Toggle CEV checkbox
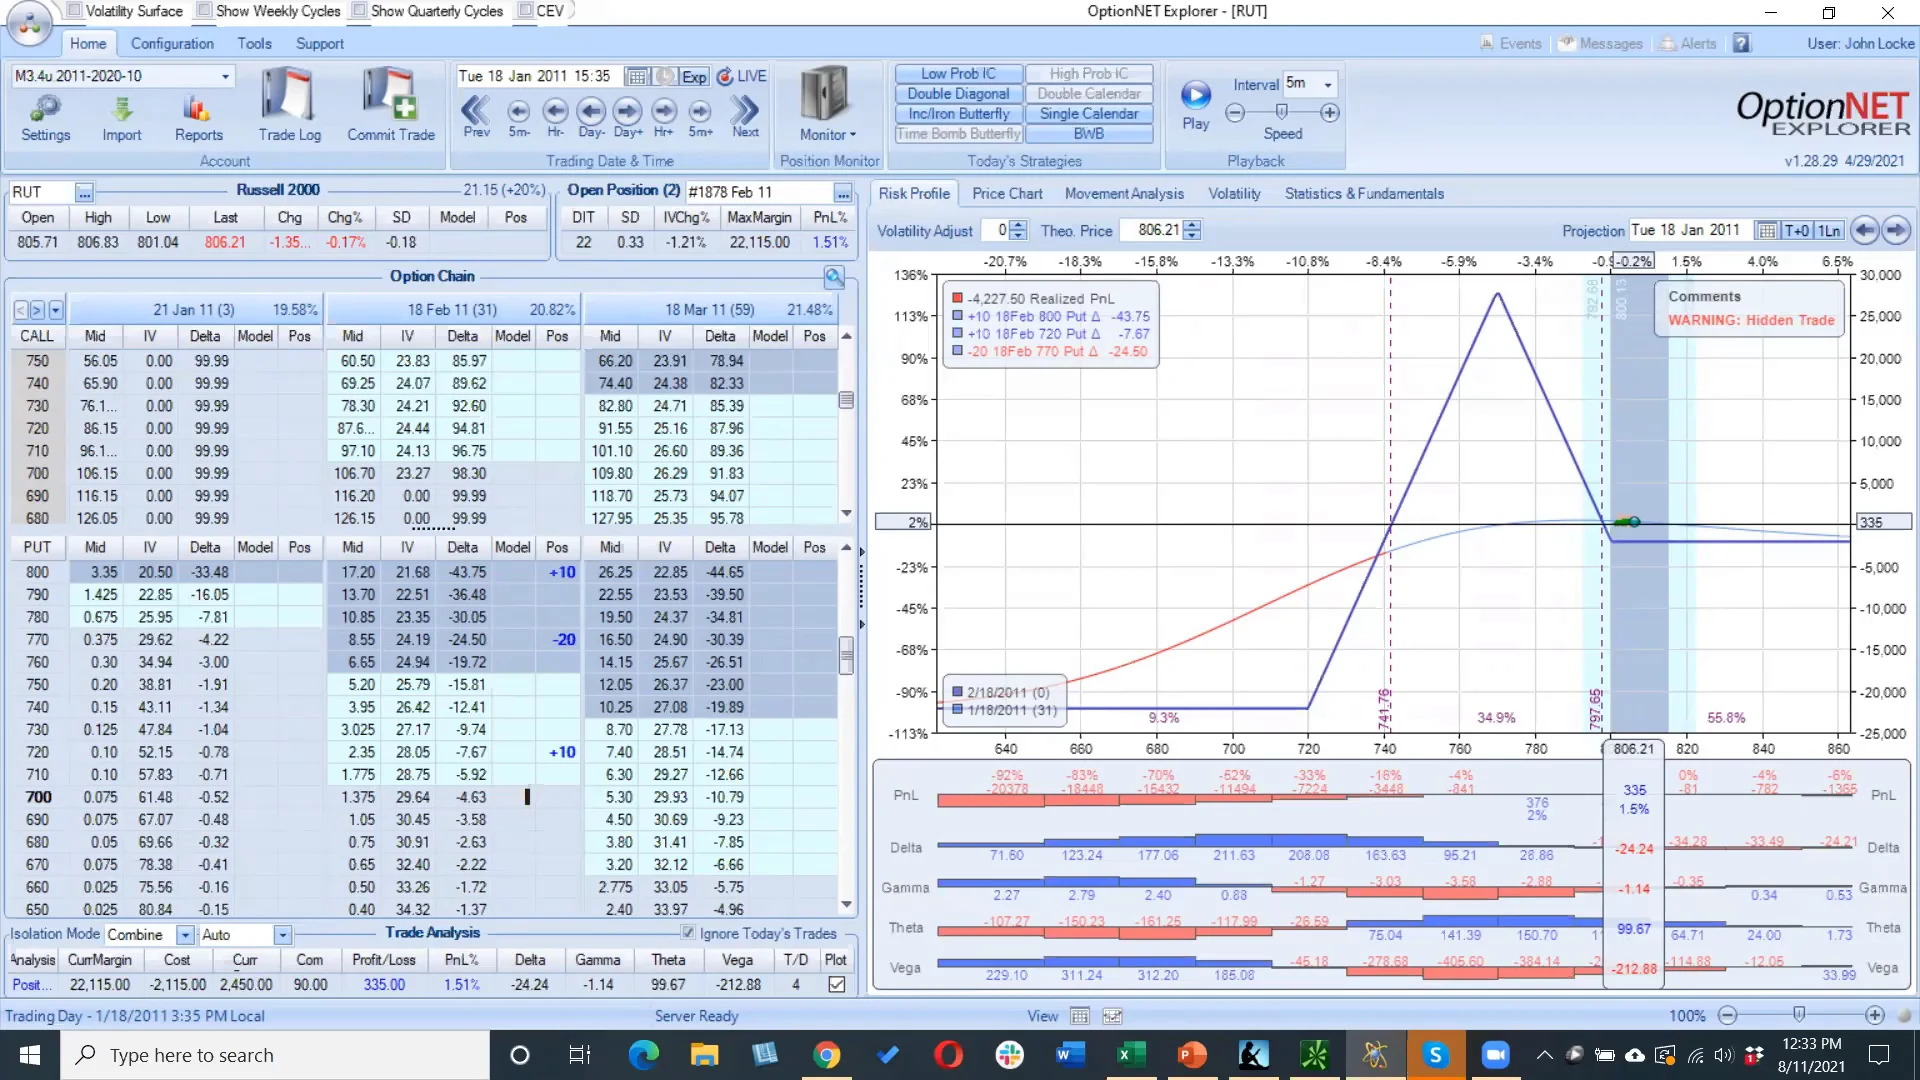The image size is (1920, 1080). click(525, 11)
